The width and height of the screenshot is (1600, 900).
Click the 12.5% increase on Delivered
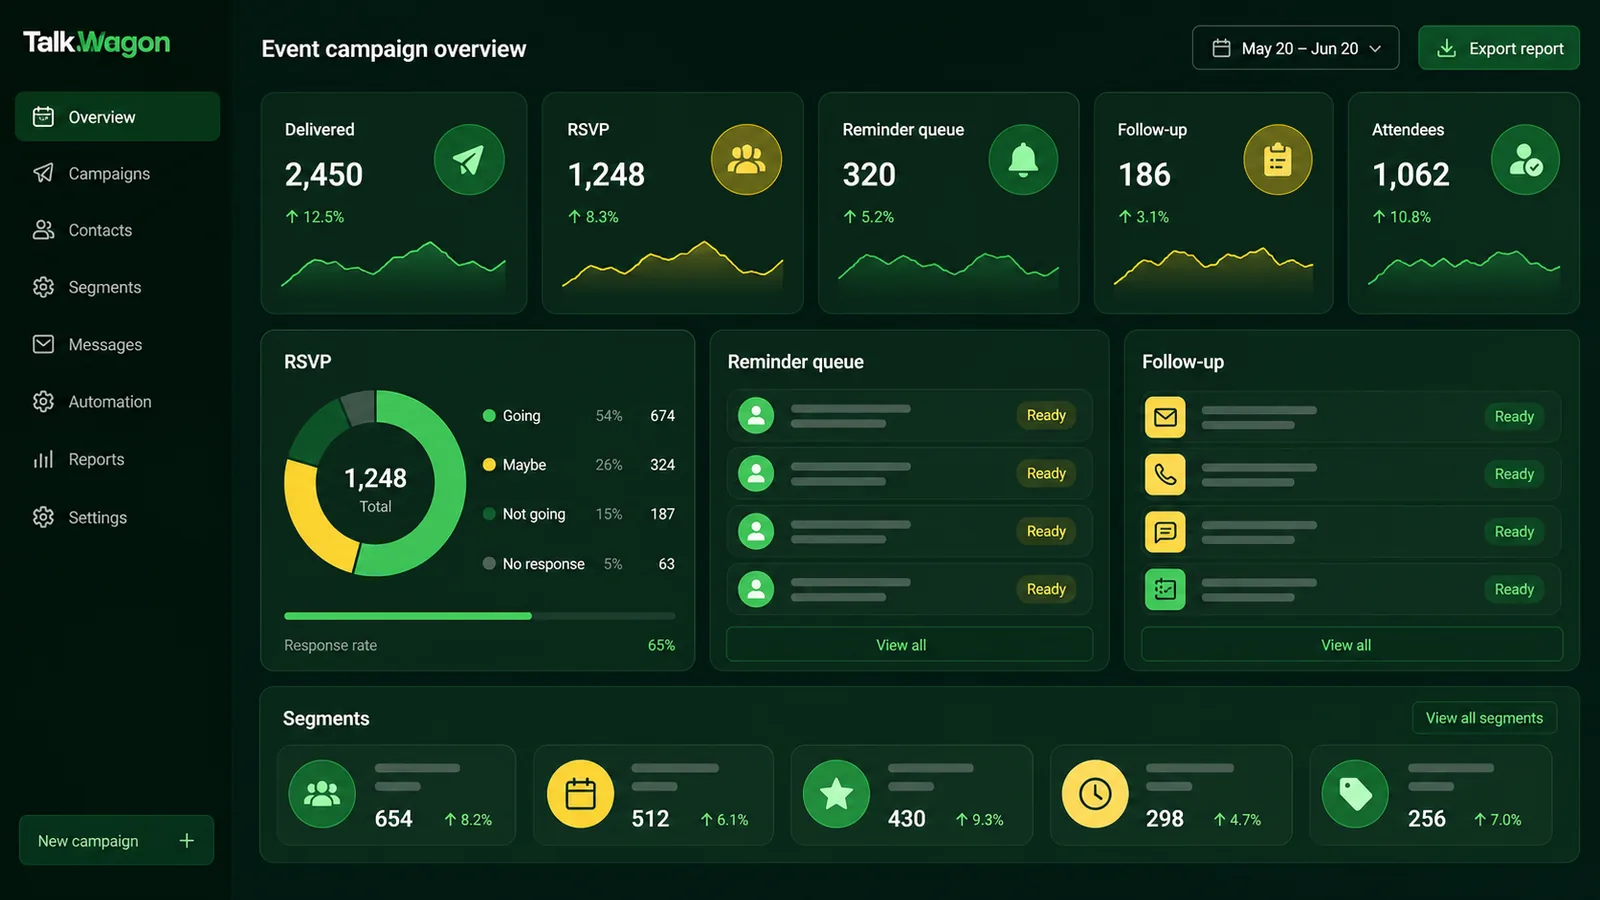tap(315, 217)
